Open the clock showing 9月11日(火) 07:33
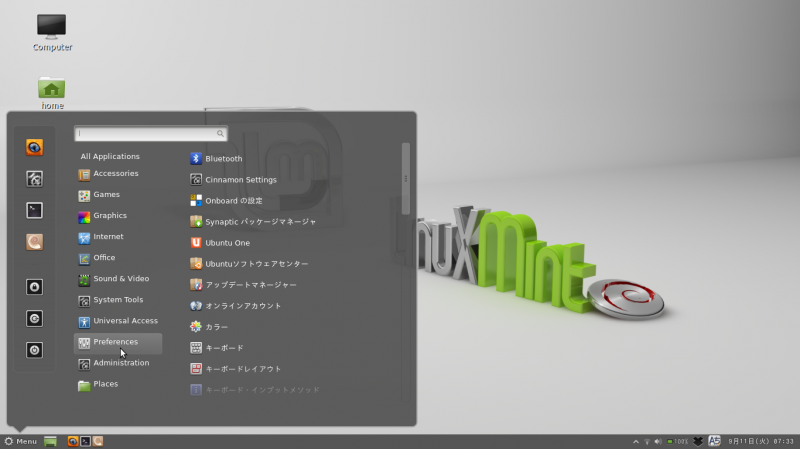The width and height of the screenshot is (800, 449). point(761,442)
